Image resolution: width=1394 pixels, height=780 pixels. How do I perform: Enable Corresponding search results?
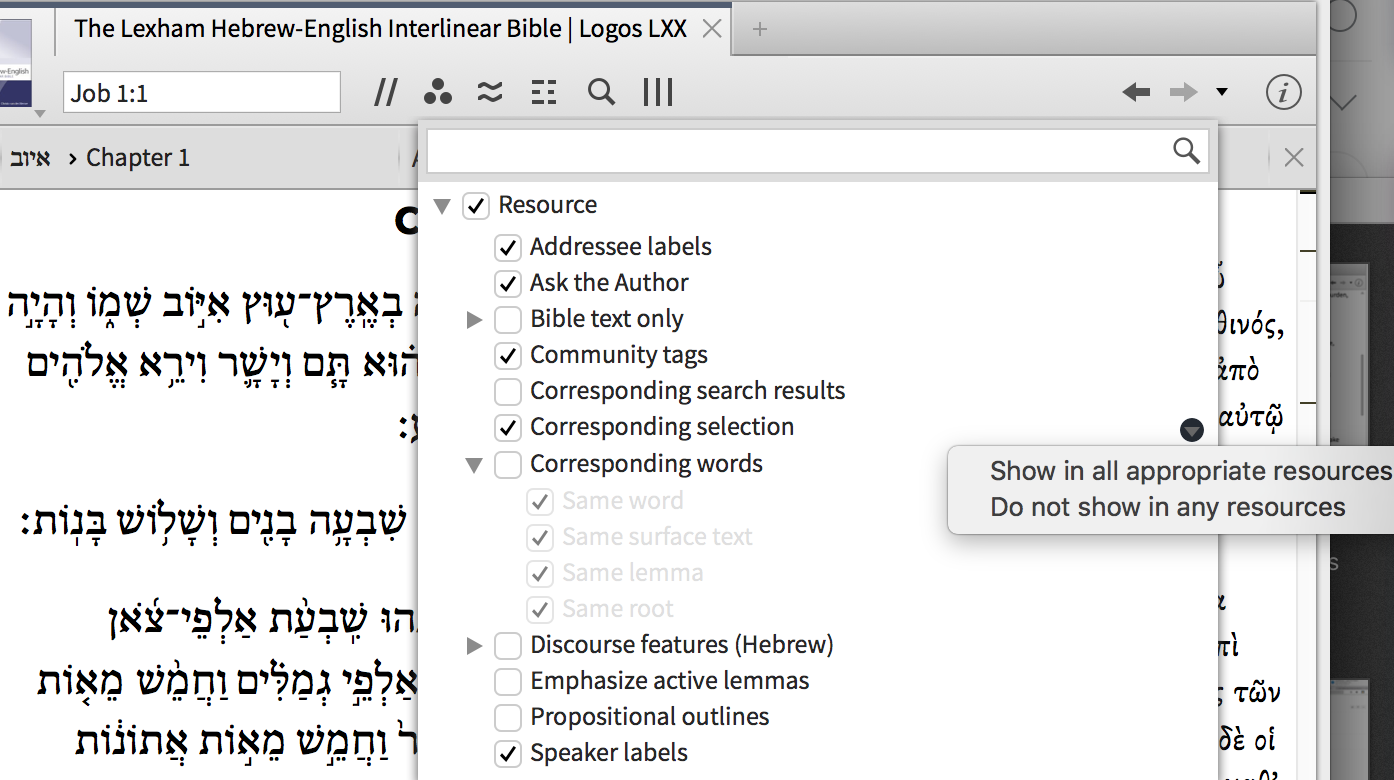click(508, 391)
